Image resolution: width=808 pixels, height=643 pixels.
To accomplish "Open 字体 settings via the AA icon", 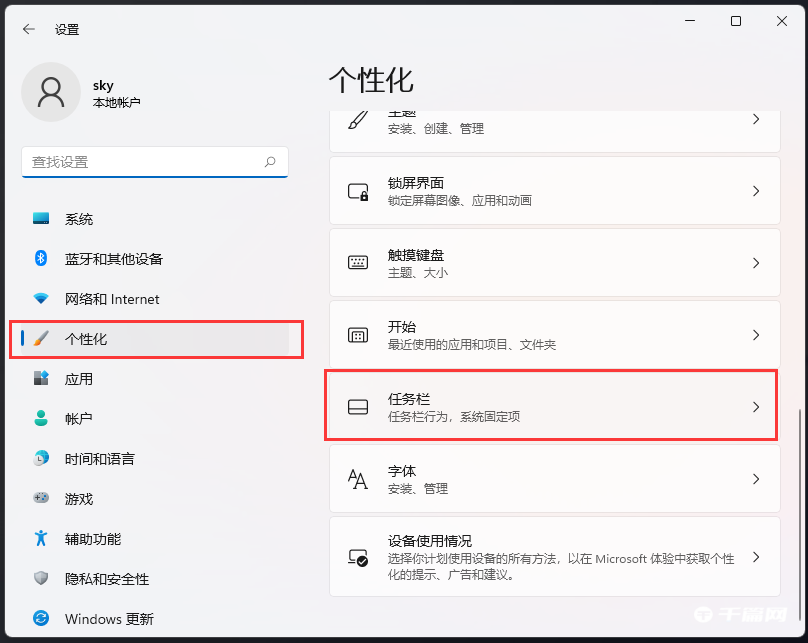I will [x=357, y=479].
